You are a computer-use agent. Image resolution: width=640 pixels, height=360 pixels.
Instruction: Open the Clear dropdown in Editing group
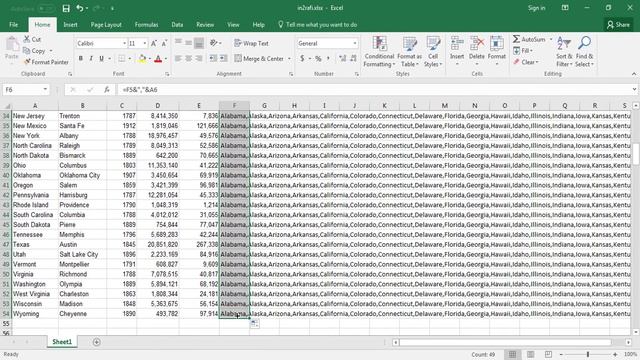tap(526, 62)
